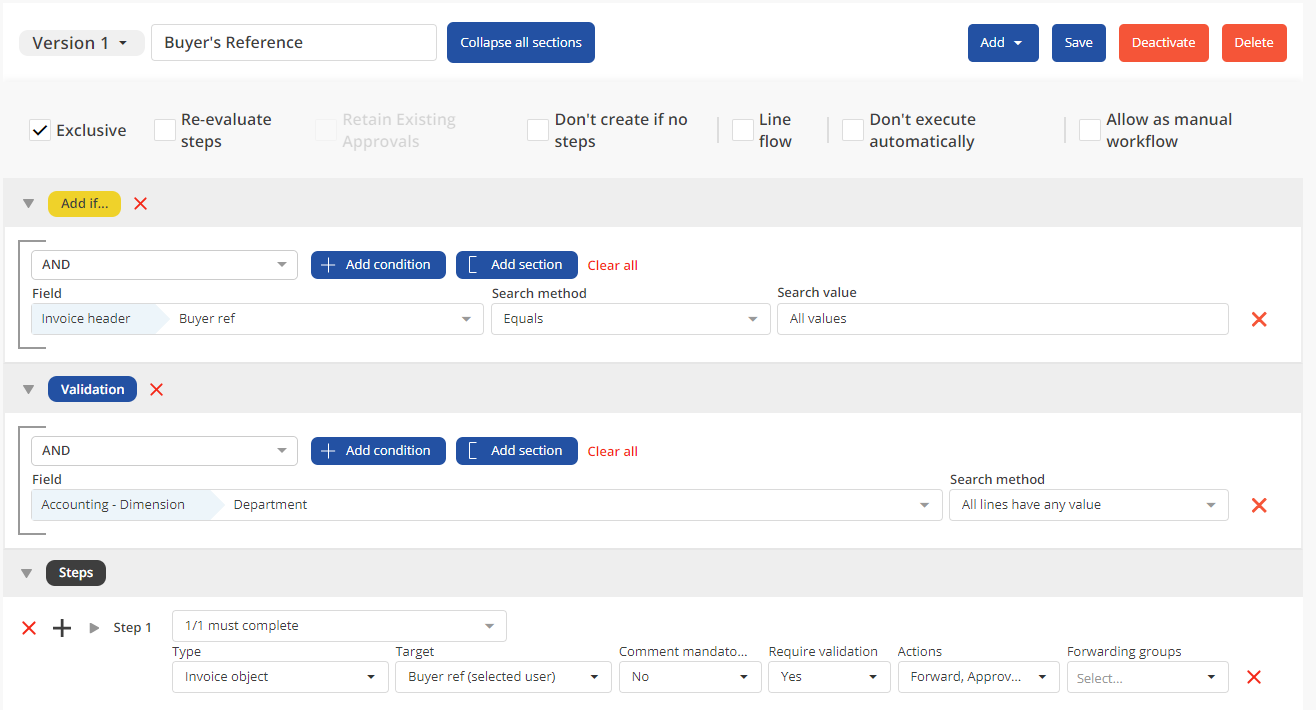Open the Add menu button
The height and width of the screenshot is (710, 1316).
[1002, 43]
